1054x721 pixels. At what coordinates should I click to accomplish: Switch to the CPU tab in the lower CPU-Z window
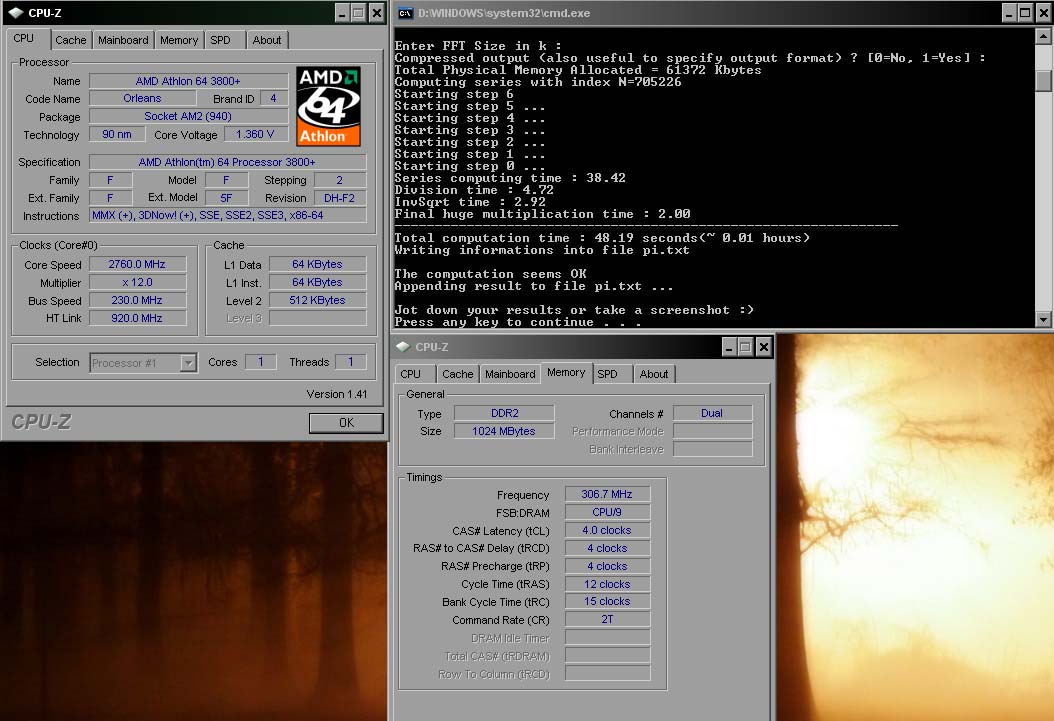411,374
